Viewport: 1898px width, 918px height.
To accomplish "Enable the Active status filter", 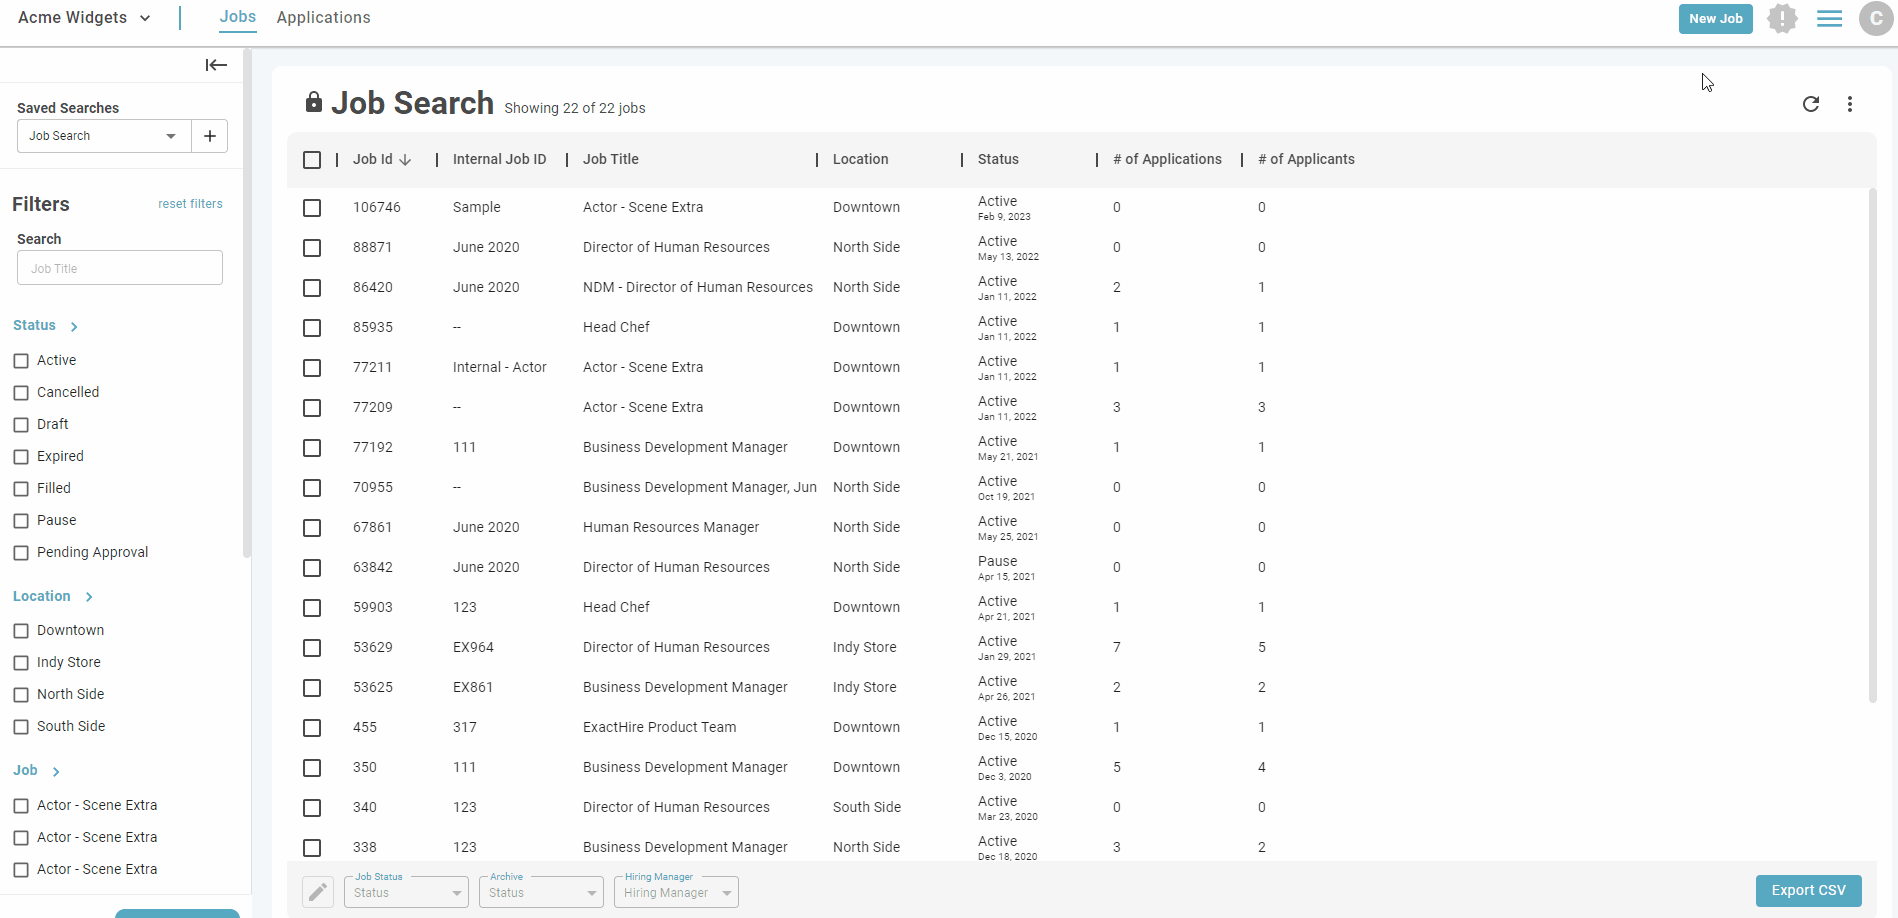I will [x=21, y=361].
